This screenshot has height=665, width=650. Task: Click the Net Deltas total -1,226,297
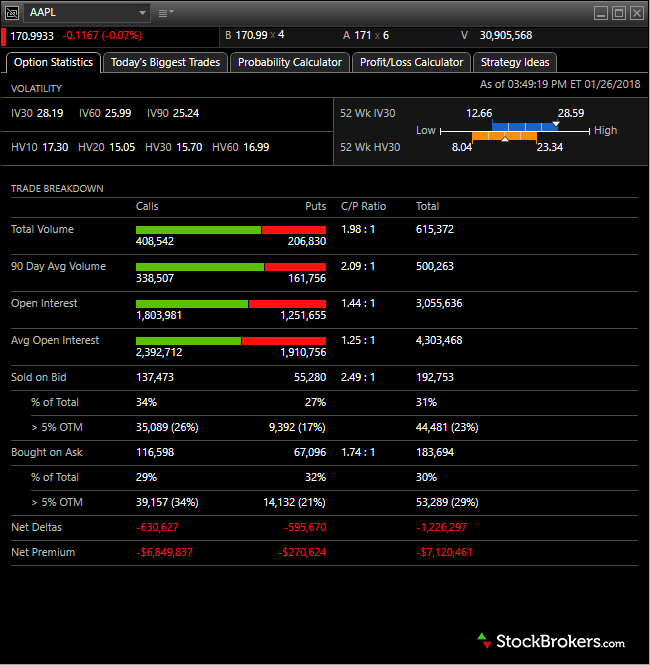click(x=441, y=528)
